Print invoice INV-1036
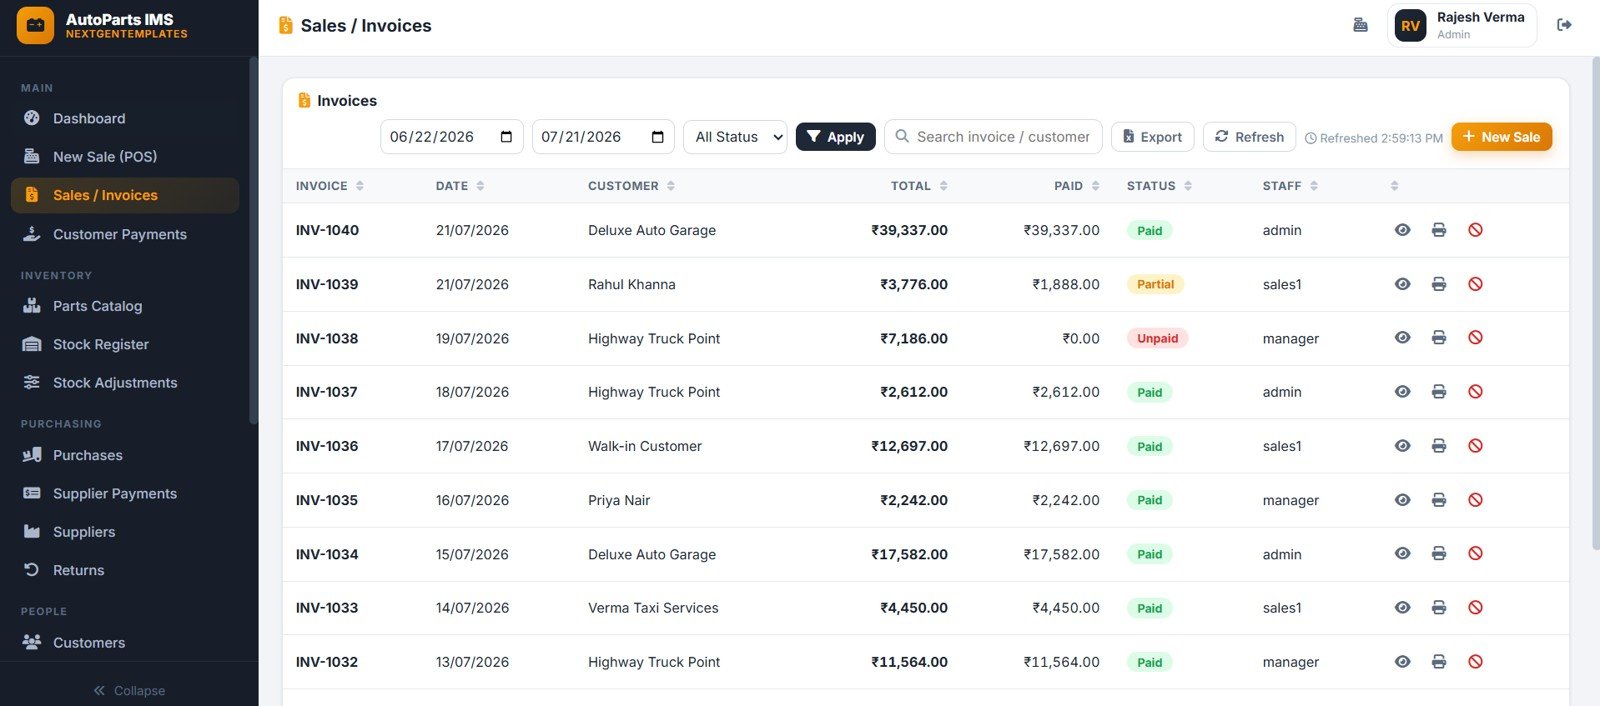This screenshot has width=1600, height=706. (1439, 446)
